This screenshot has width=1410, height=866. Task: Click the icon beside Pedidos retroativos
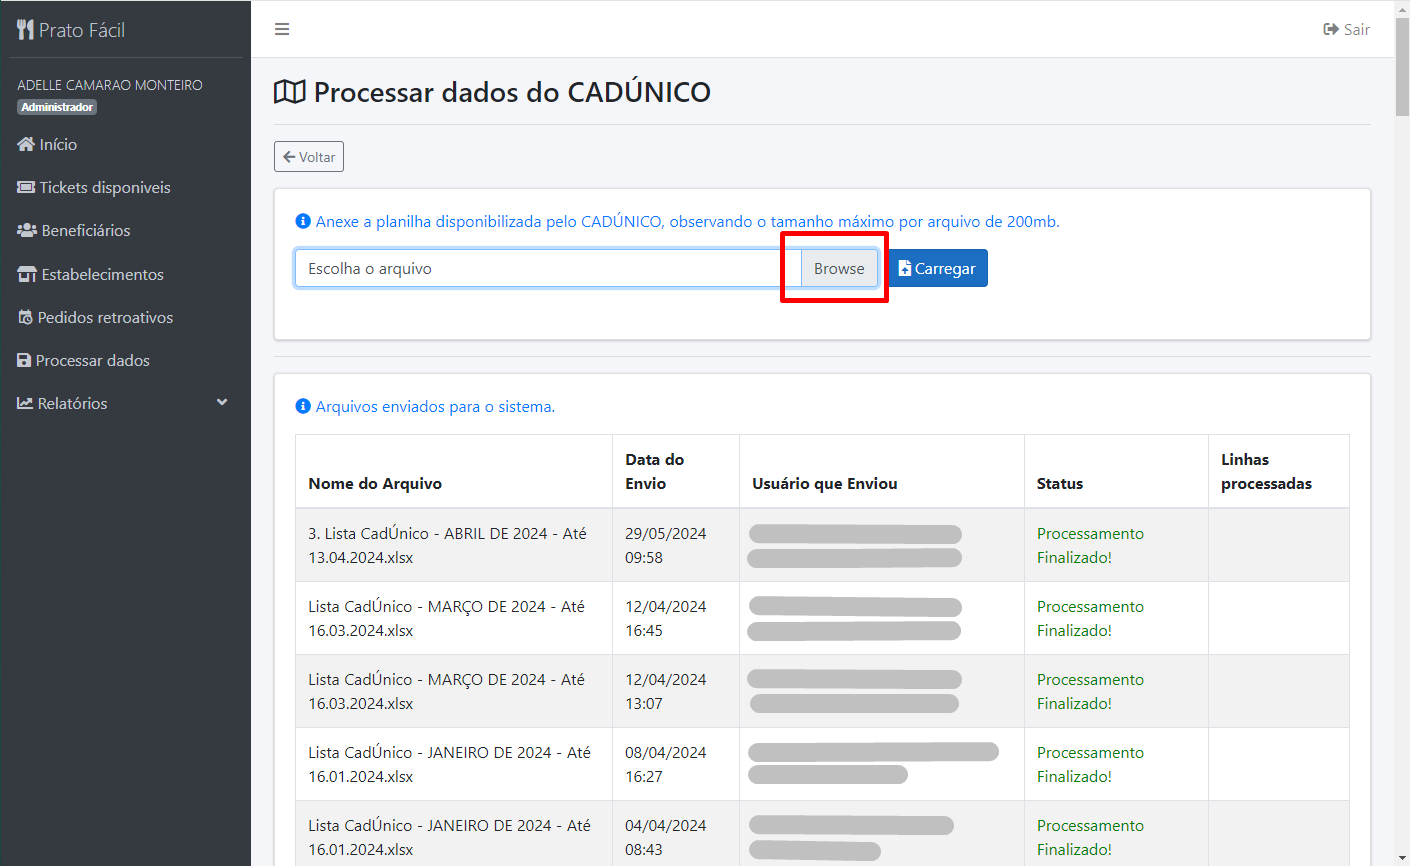26,318
